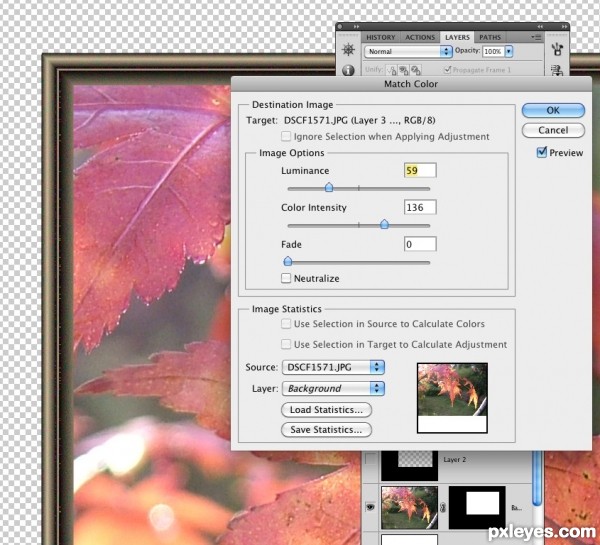Screen dimensions: 600x545
Task: Open the Opacity dropdown arrow
Action: tap(509, 51)
